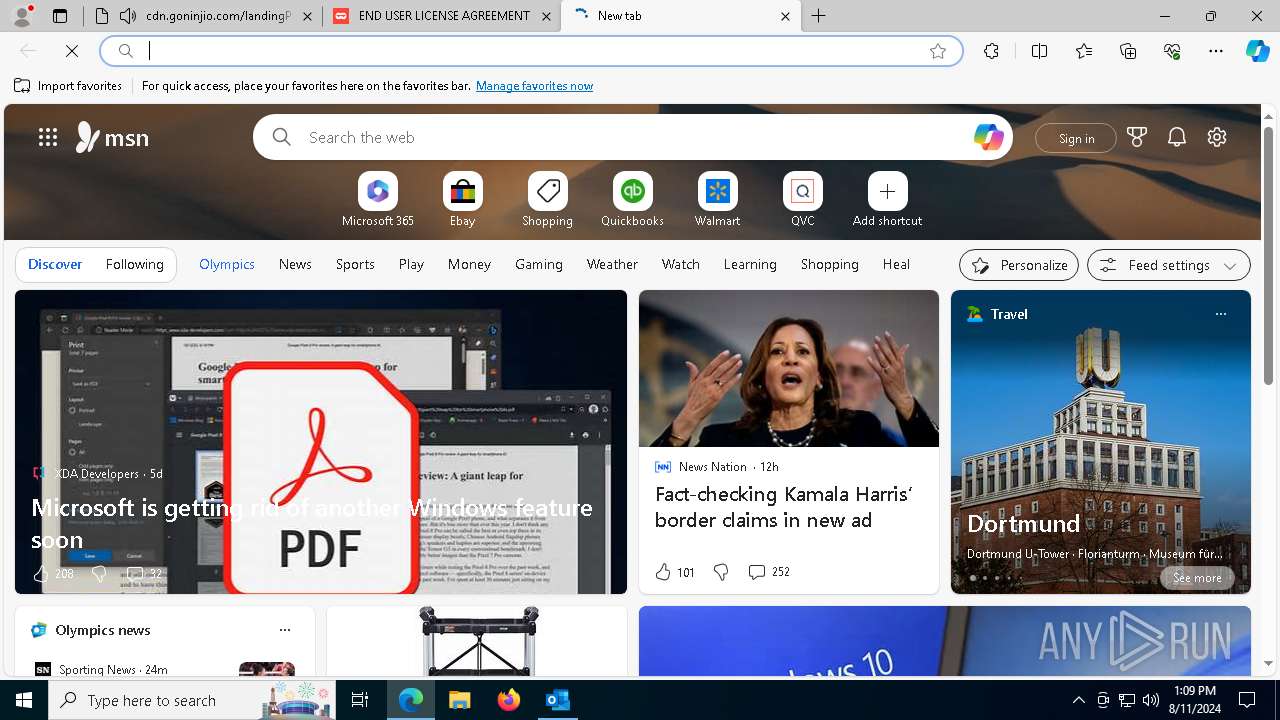
Task: Select the Olympics feed category
Action: point(227,264)
